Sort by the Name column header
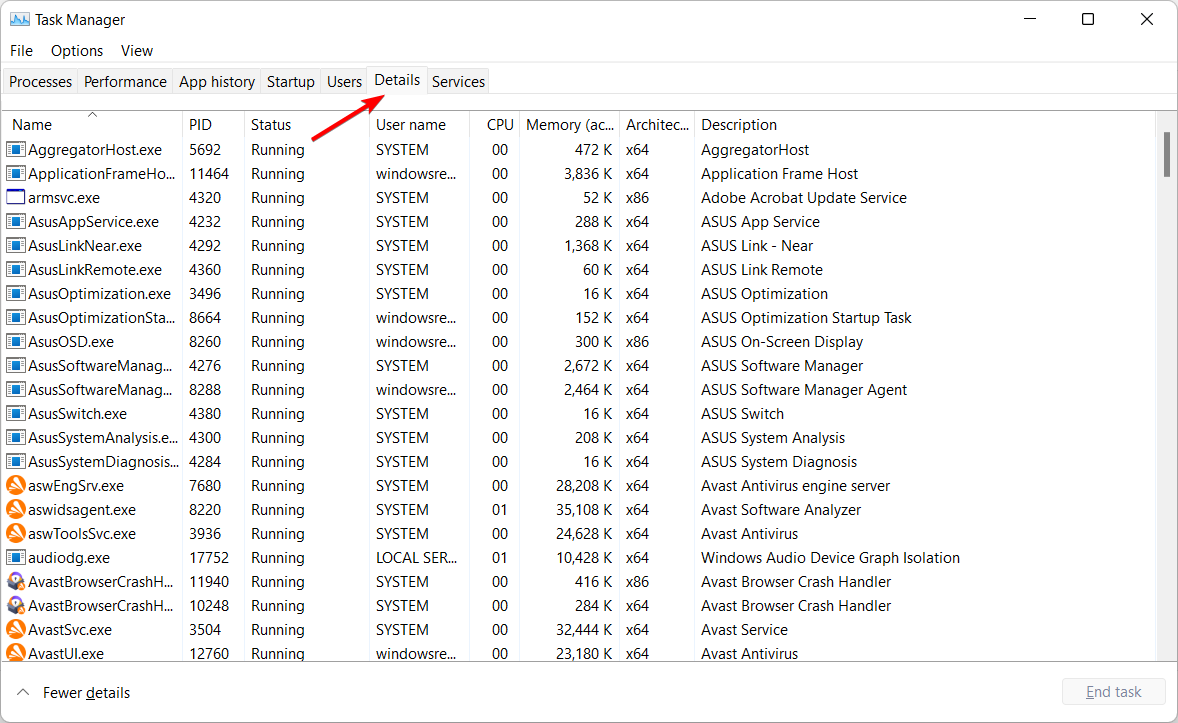Viewport: 1178px width, 723px height. point(93,124)
